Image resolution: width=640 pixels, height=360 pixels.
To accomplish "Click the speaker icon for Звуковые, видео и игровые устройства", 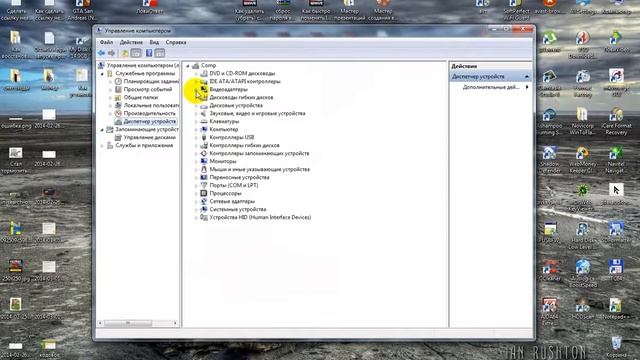I will [204, 113].
